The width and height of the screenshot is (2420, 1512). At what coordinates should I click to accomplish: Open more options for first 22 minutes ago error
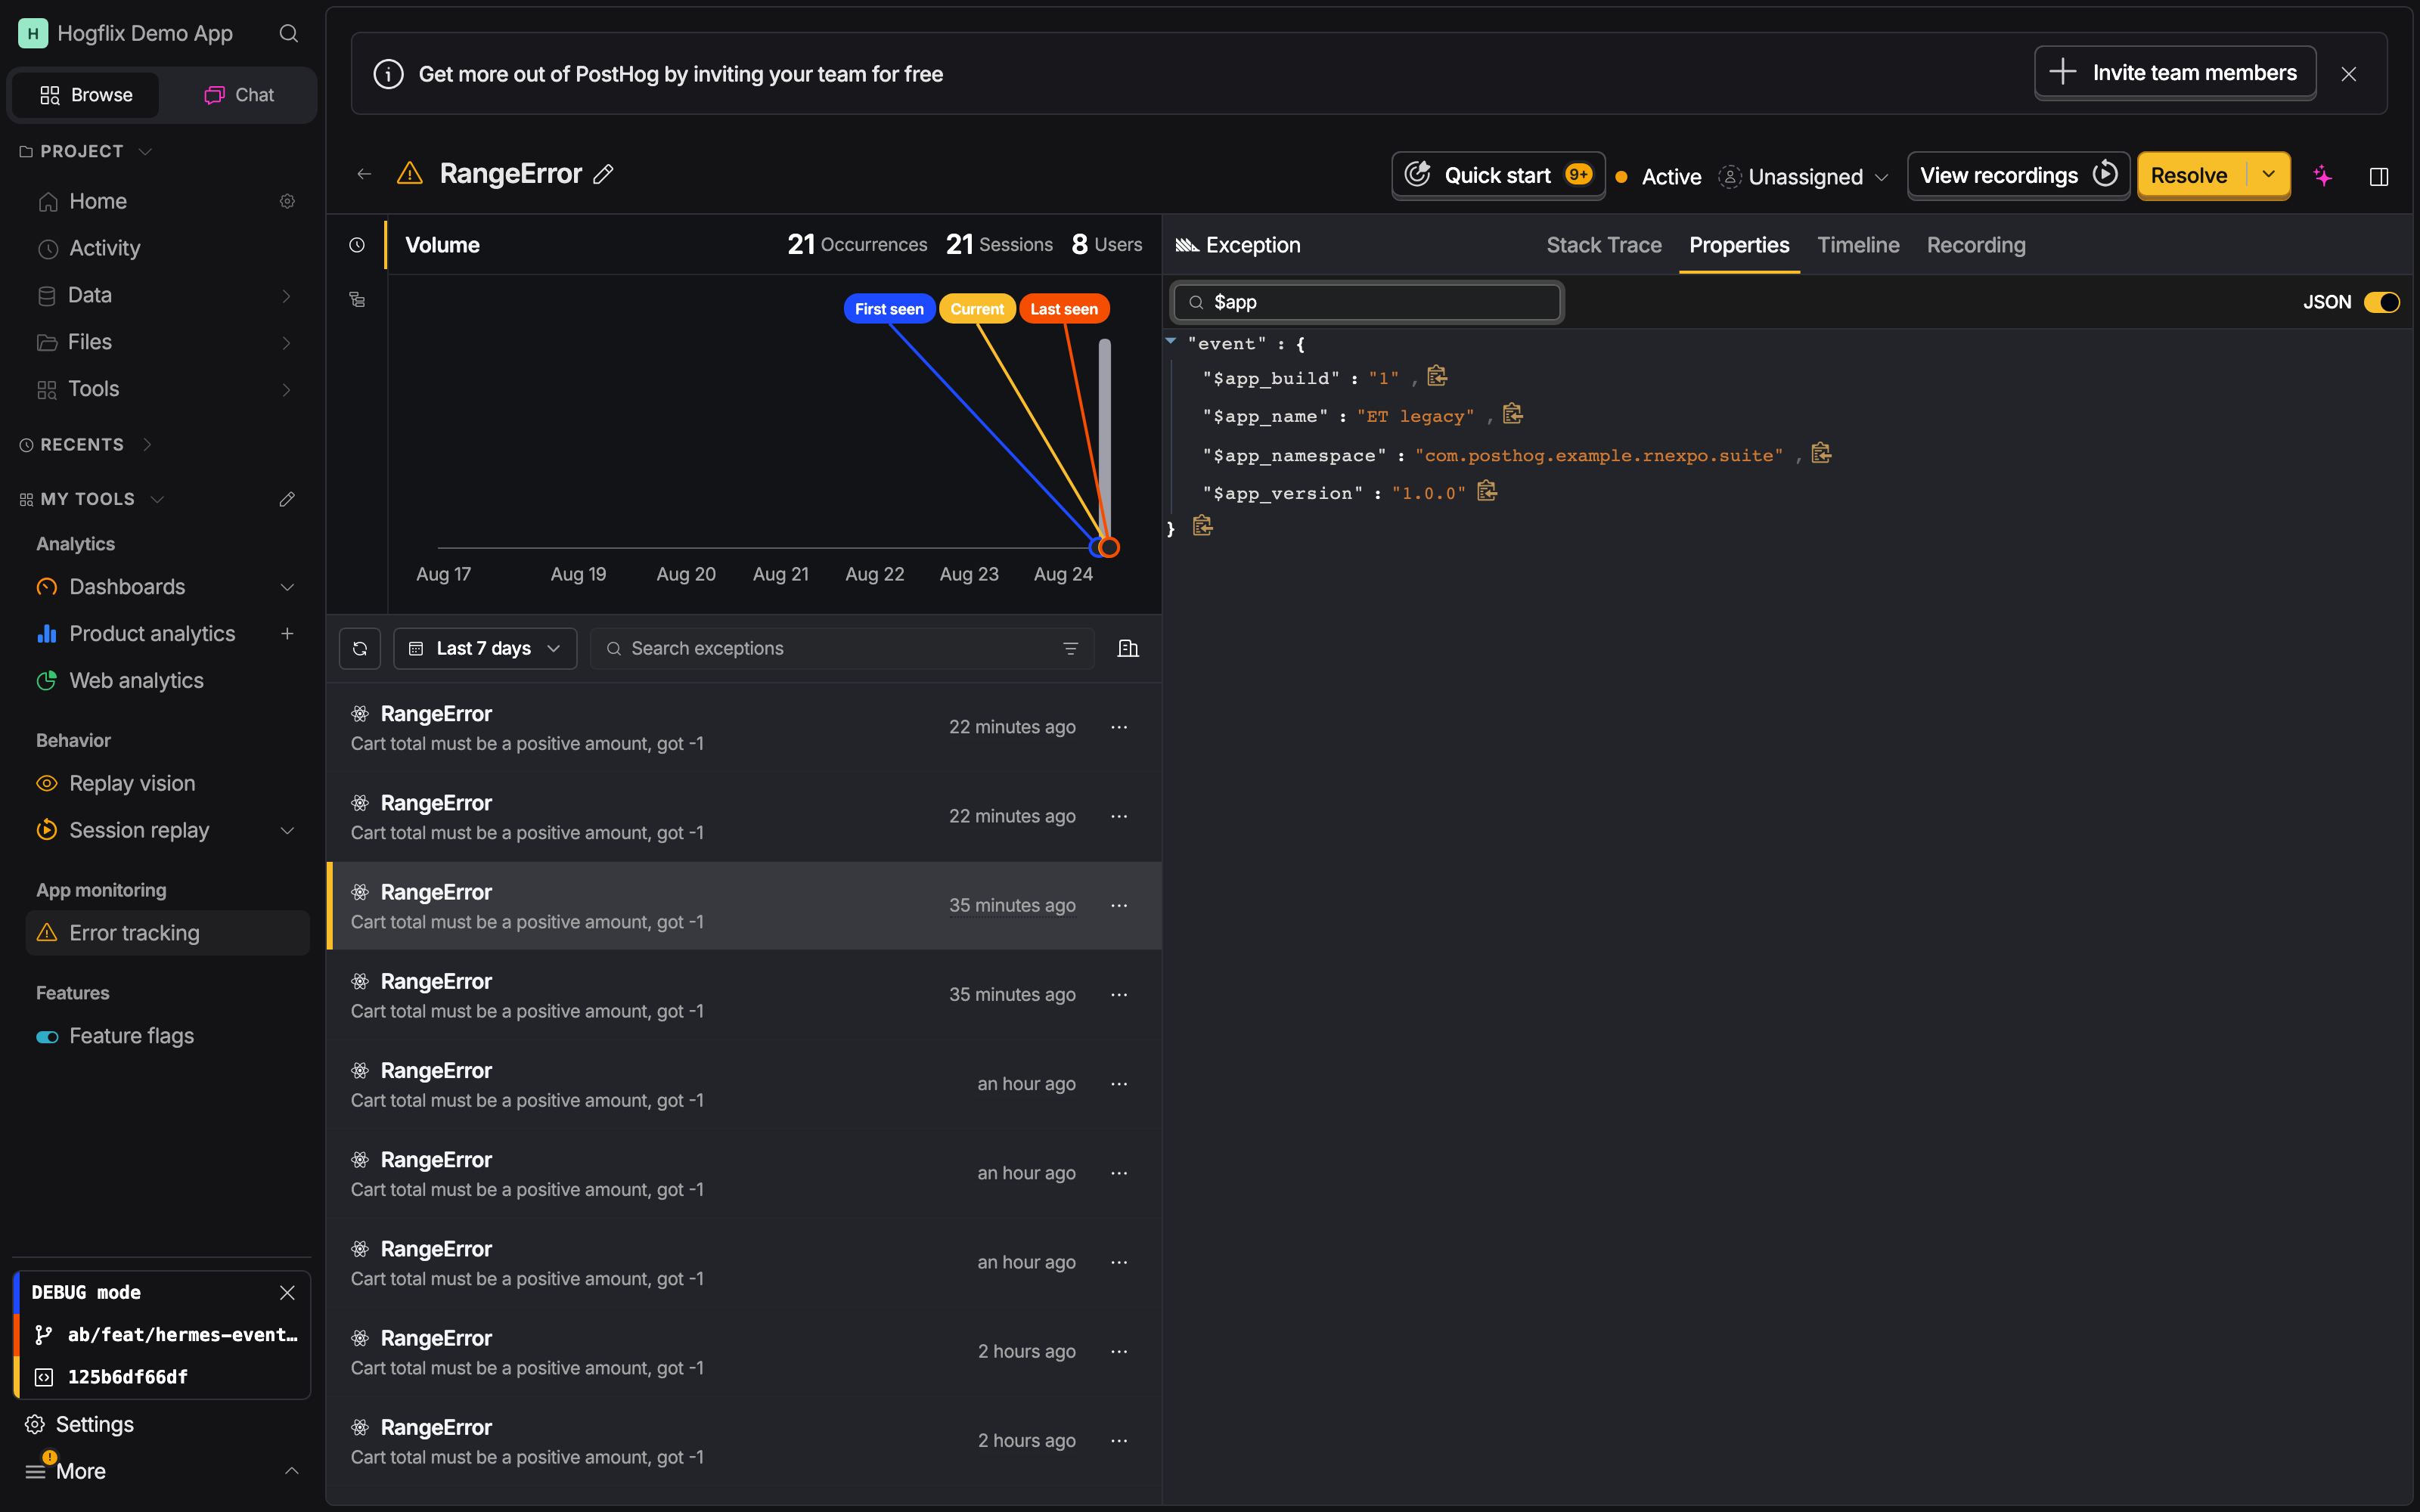pos(1119,728)
